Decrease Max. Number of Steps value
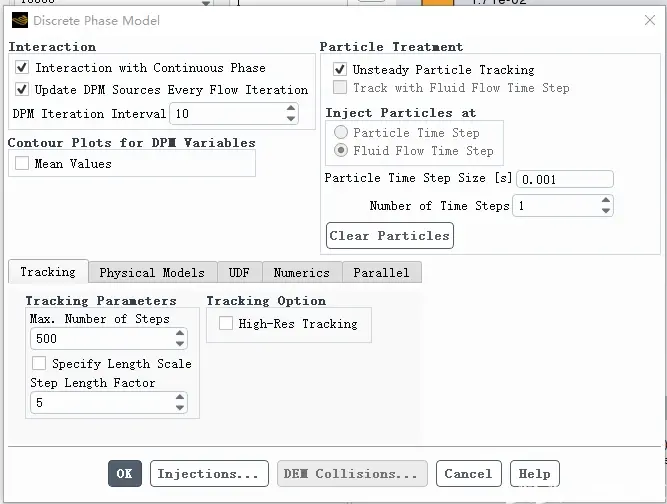 [x=180, y=344]
